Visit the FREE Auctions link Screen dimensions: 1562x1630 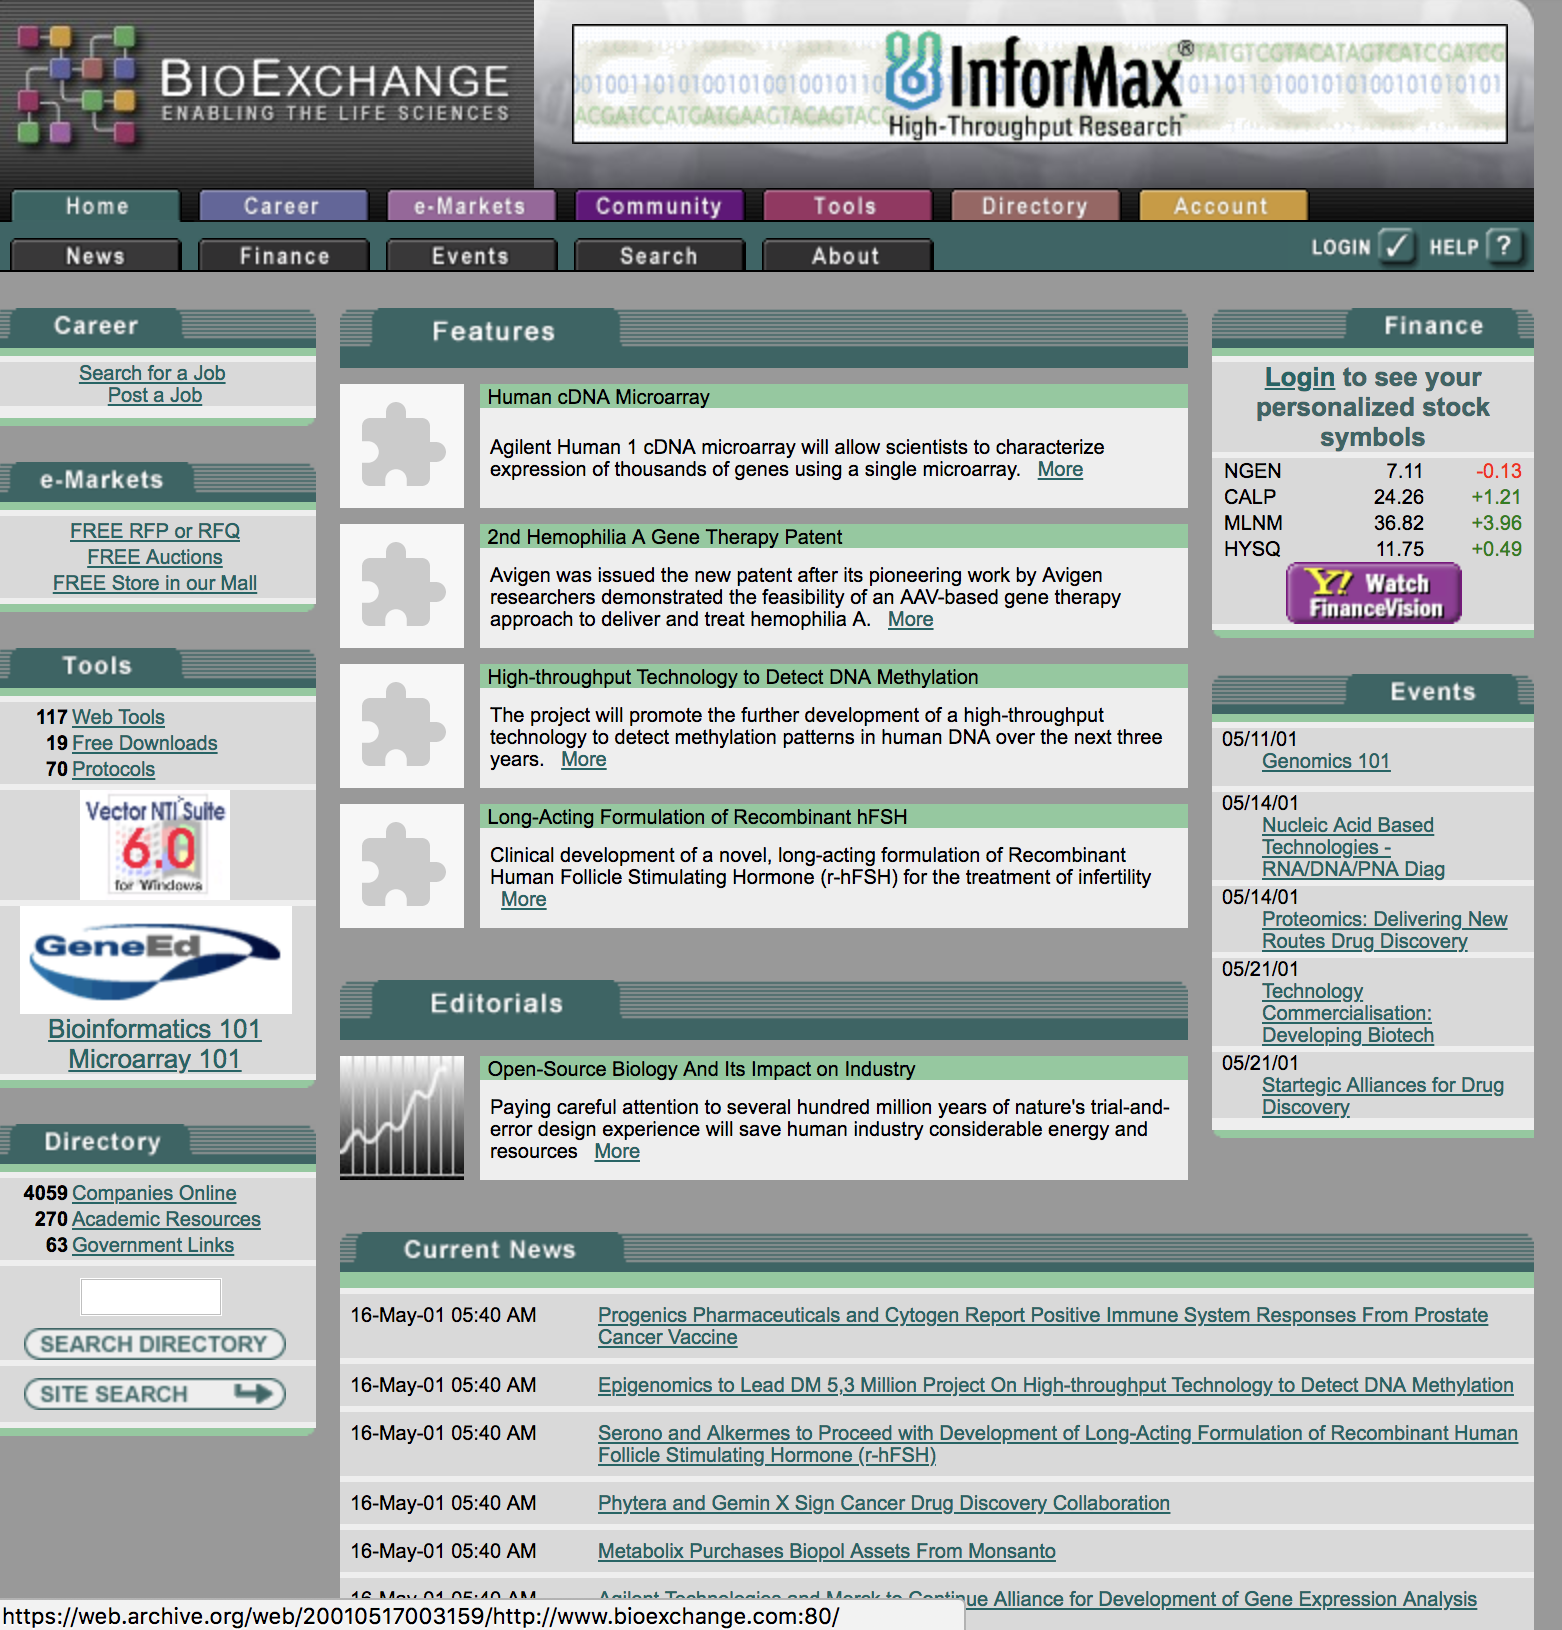(155, 557)
